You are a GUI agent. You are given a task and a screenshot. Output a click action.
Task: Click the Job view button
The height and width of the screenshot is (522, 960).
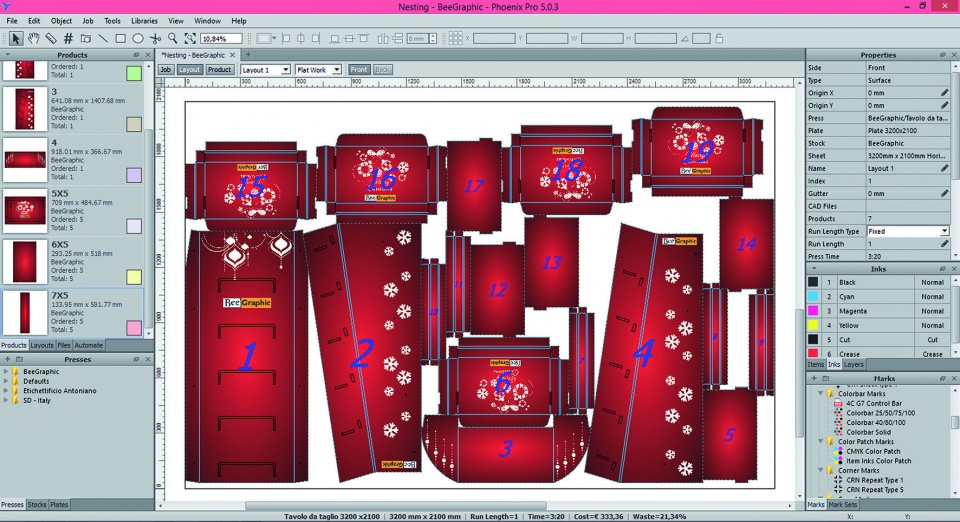165,70
